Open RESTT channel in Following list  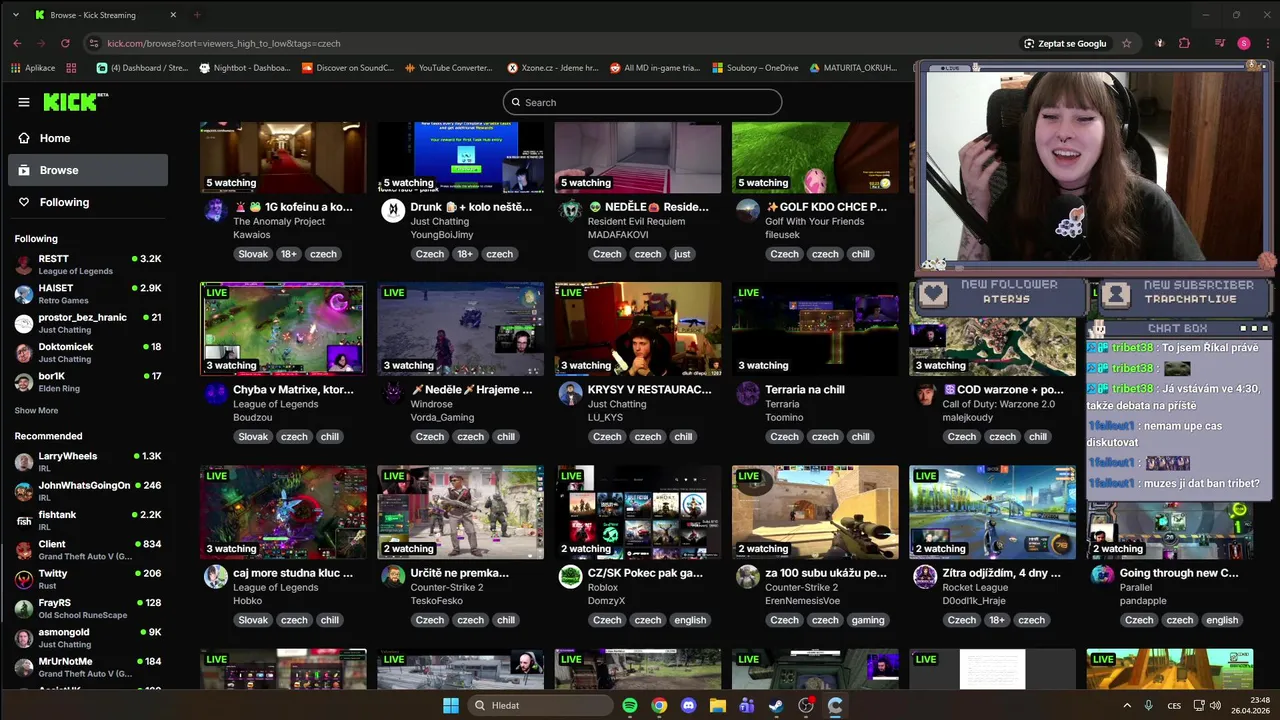tap(88, 265)
